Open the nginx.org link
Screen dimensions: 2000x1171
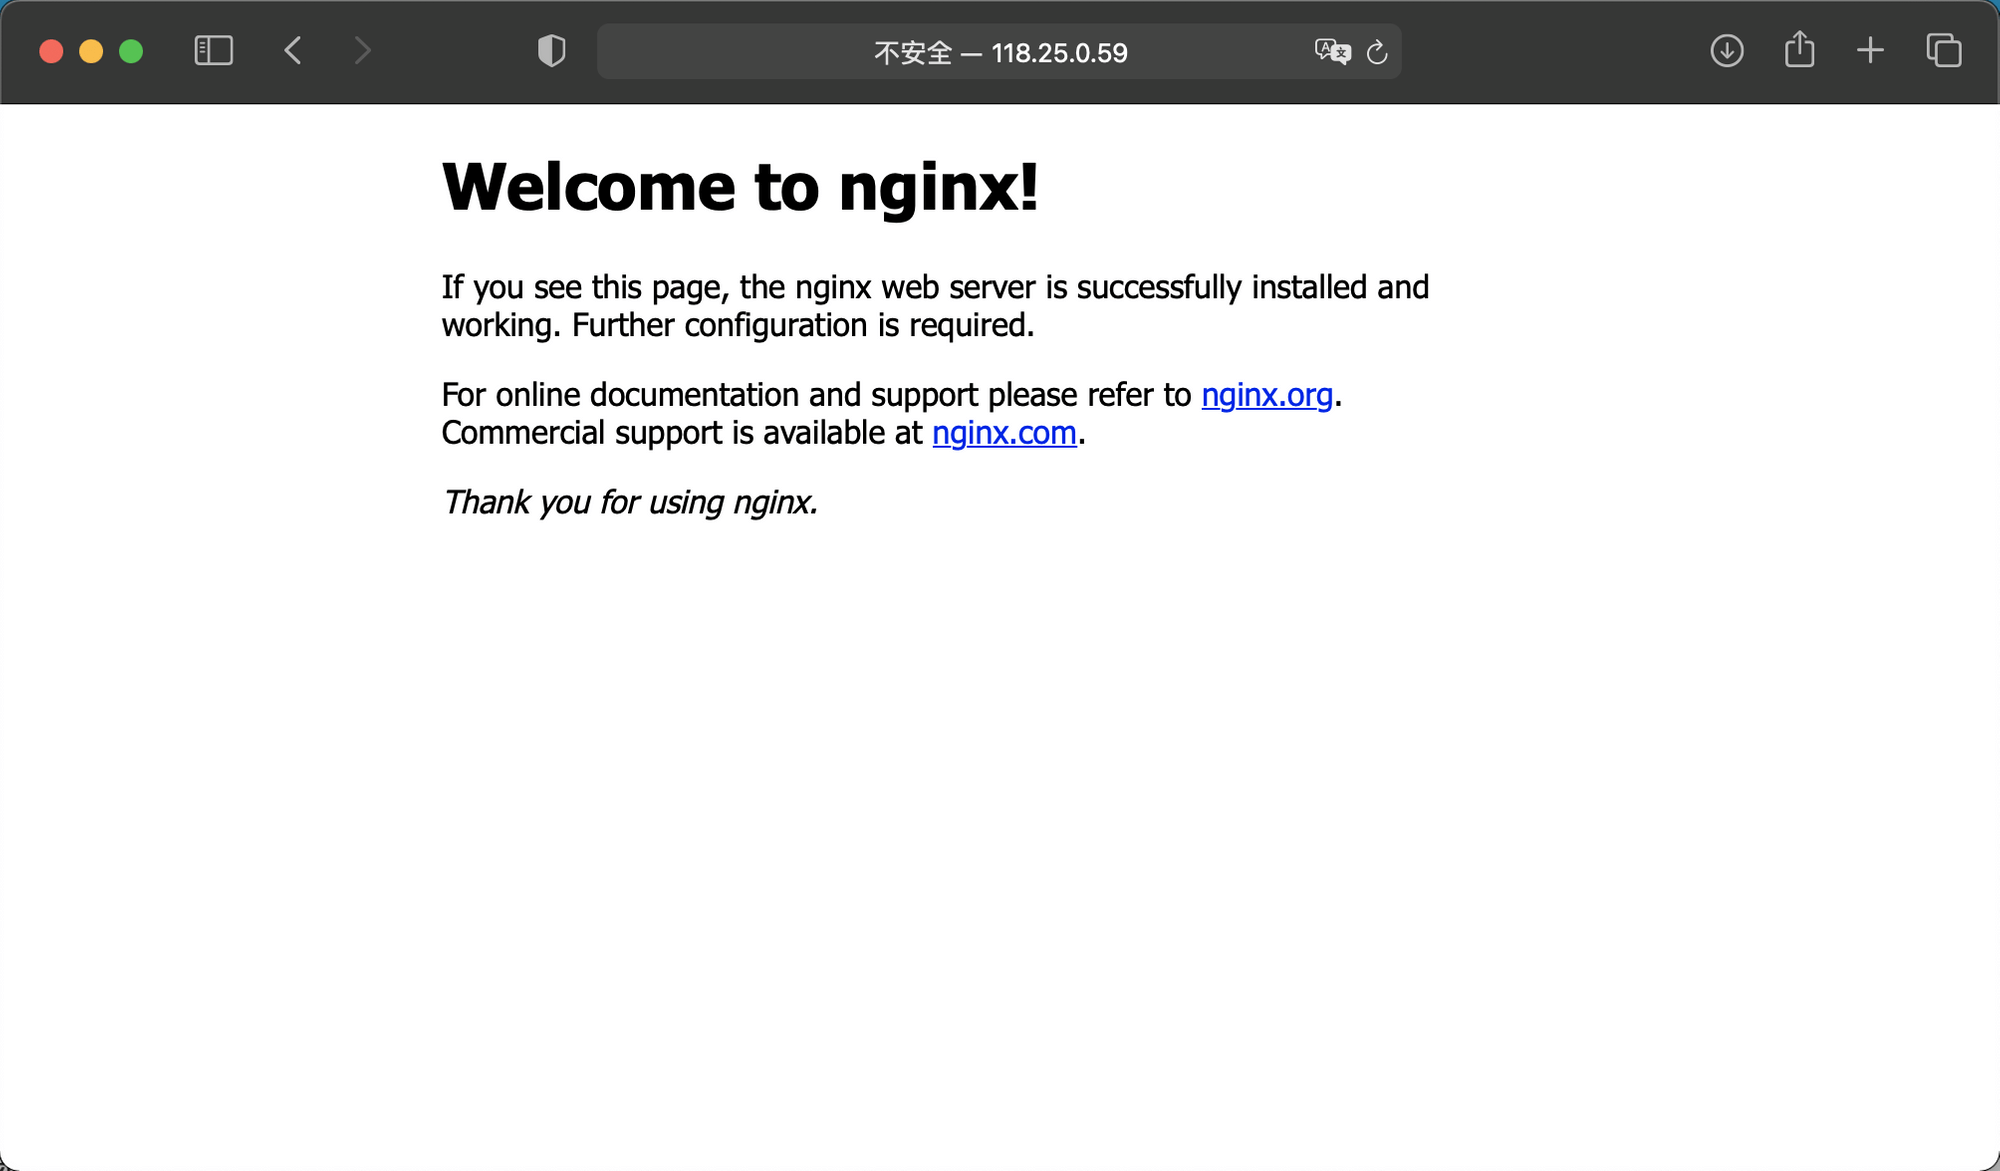[x=1267, y=395]
